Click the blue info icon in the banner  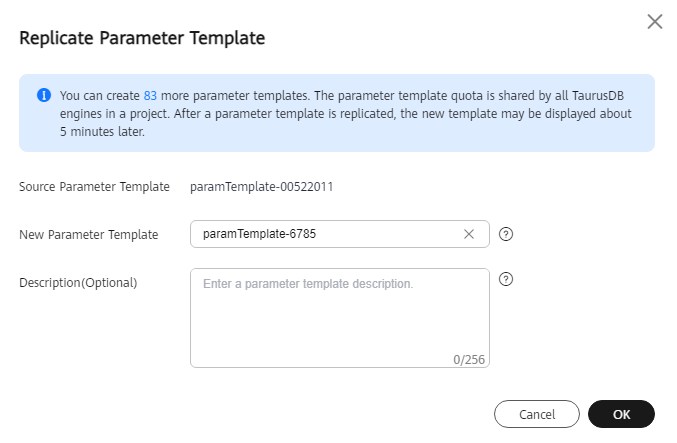click(x=44, y=95)
